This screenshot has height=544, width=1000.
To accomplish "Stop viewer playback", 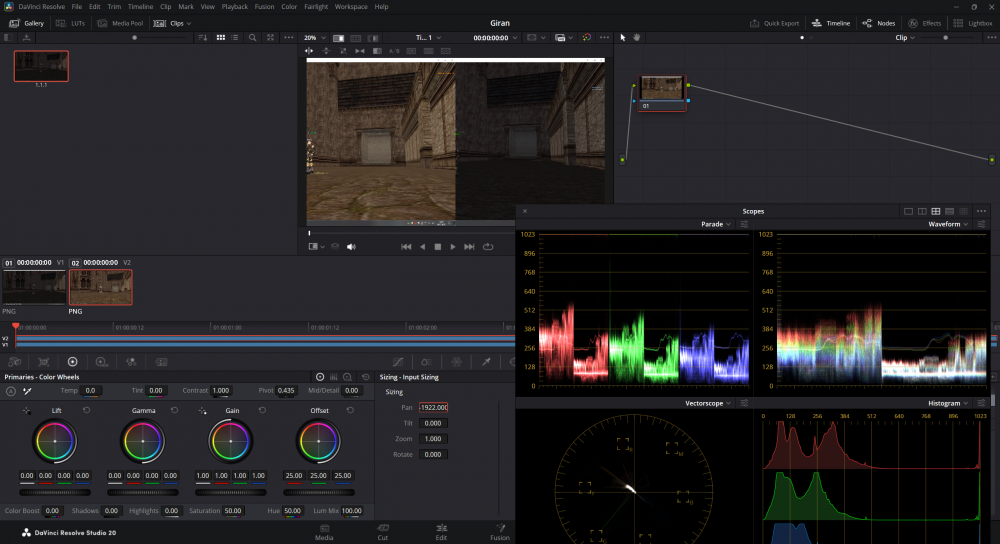I will [x=438, y=247].
